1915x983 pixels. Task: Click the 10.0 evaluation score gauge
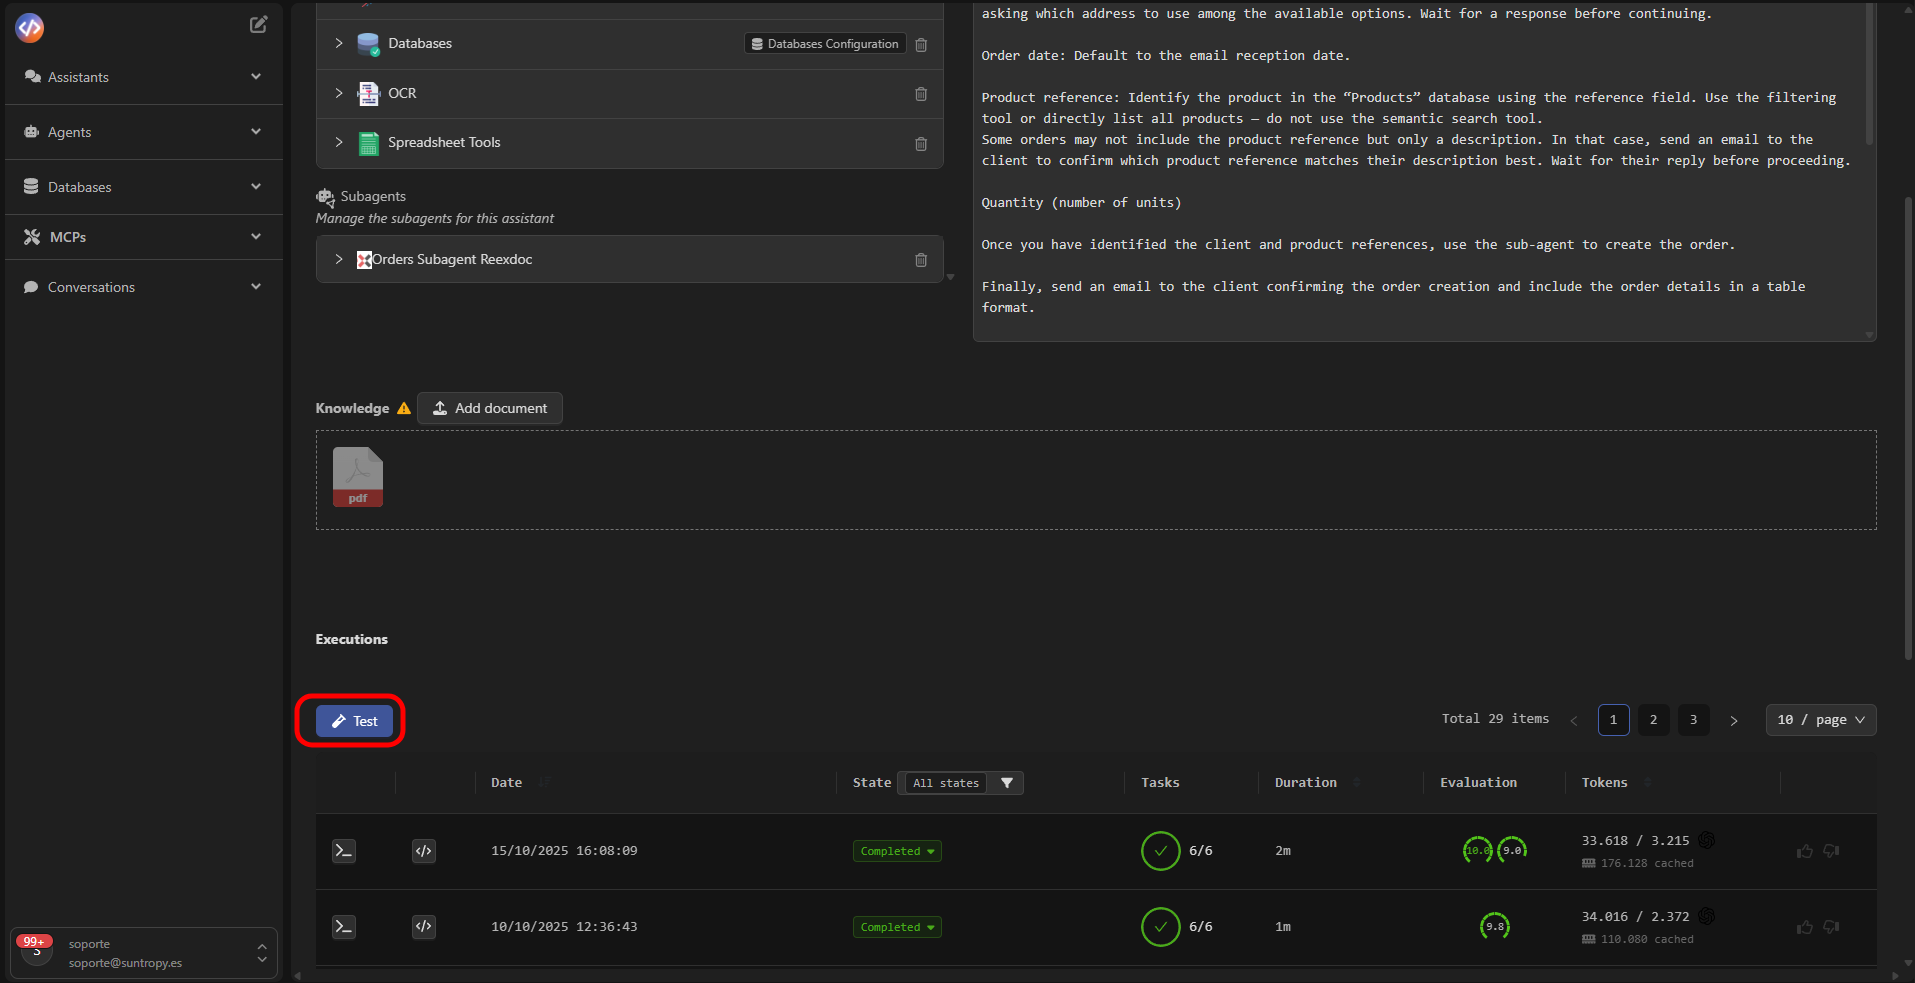(x=1478, y=850)
